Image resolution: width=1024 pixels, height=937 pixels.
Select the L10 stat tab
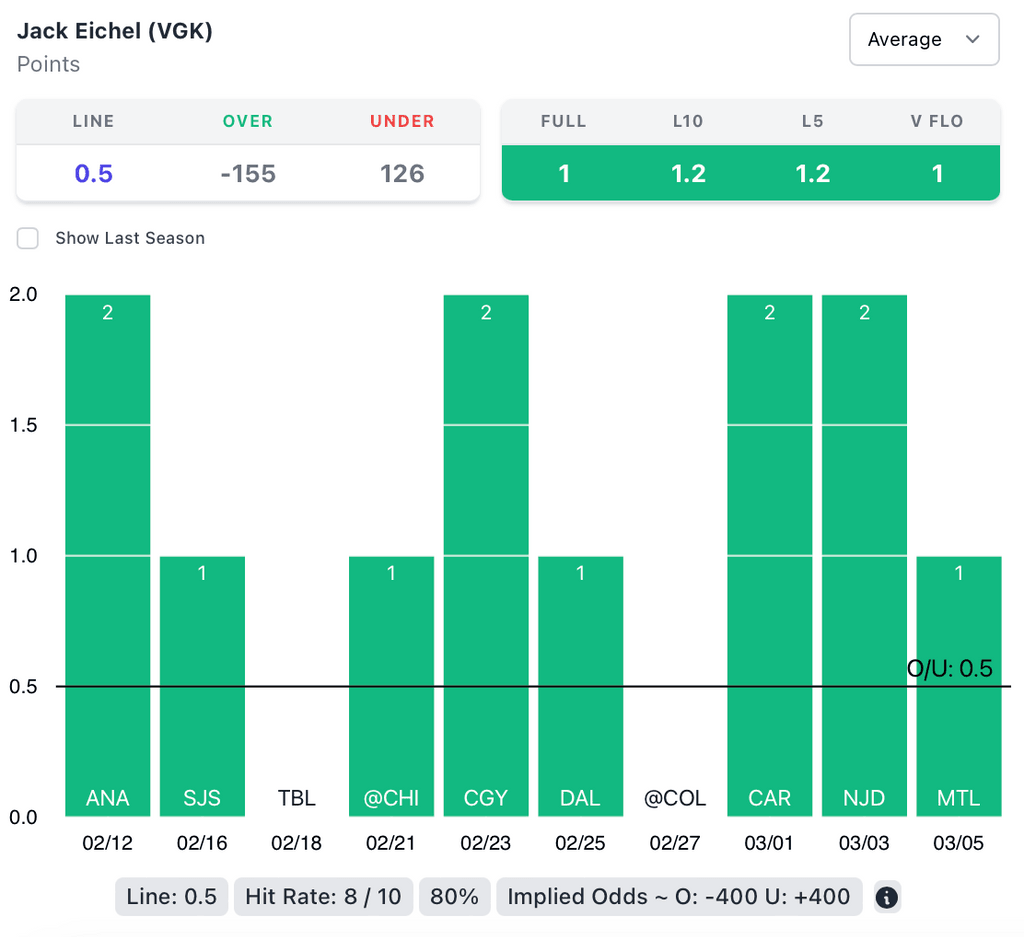[x=688, y=173]
